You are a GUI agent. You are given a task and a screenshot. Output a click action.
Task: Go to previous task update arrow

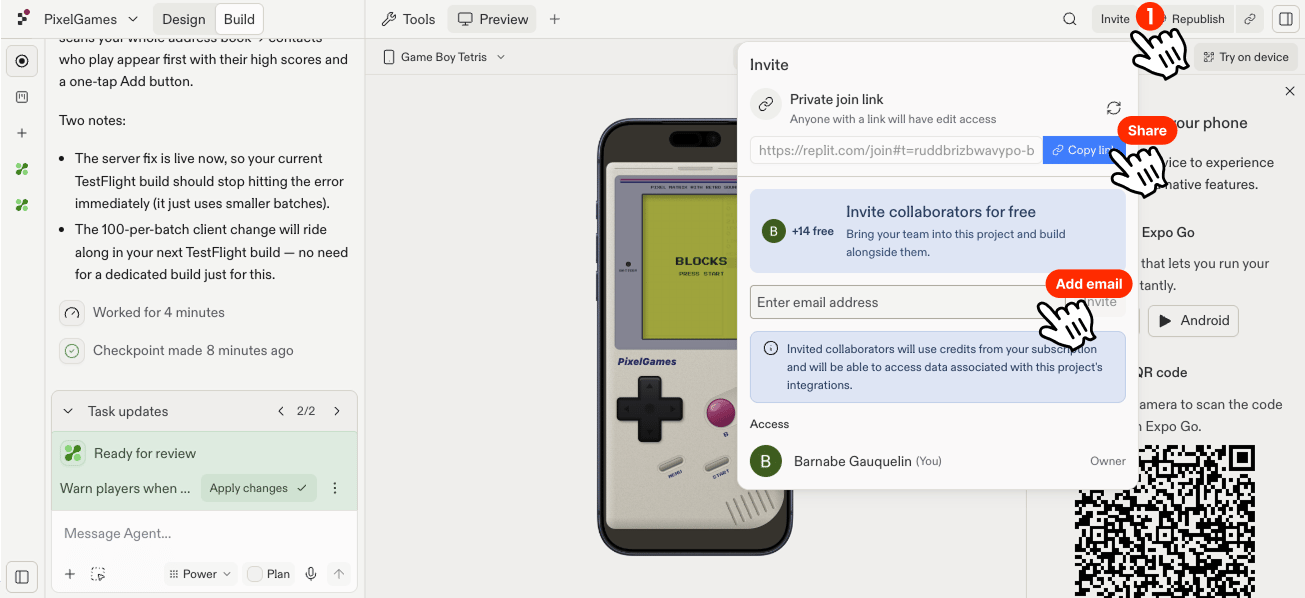281,411
